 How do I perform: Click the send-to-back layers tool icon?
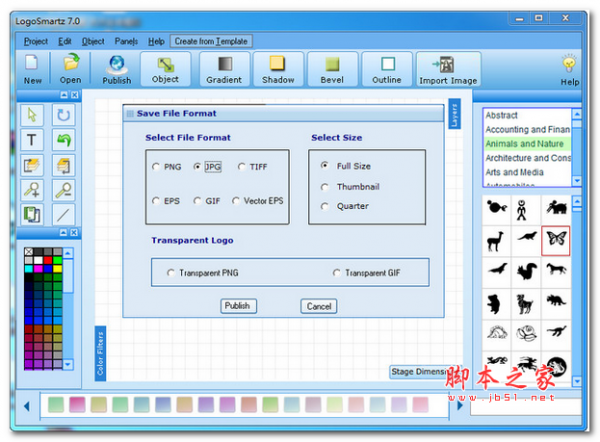[64, 165]
